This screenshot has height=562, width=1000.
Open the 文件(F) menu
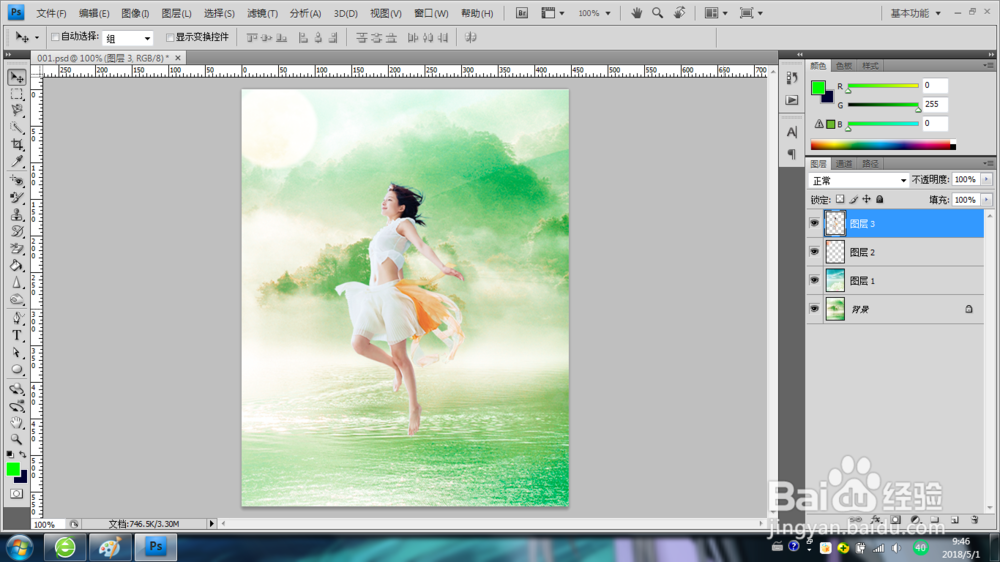tap(51, 13)
